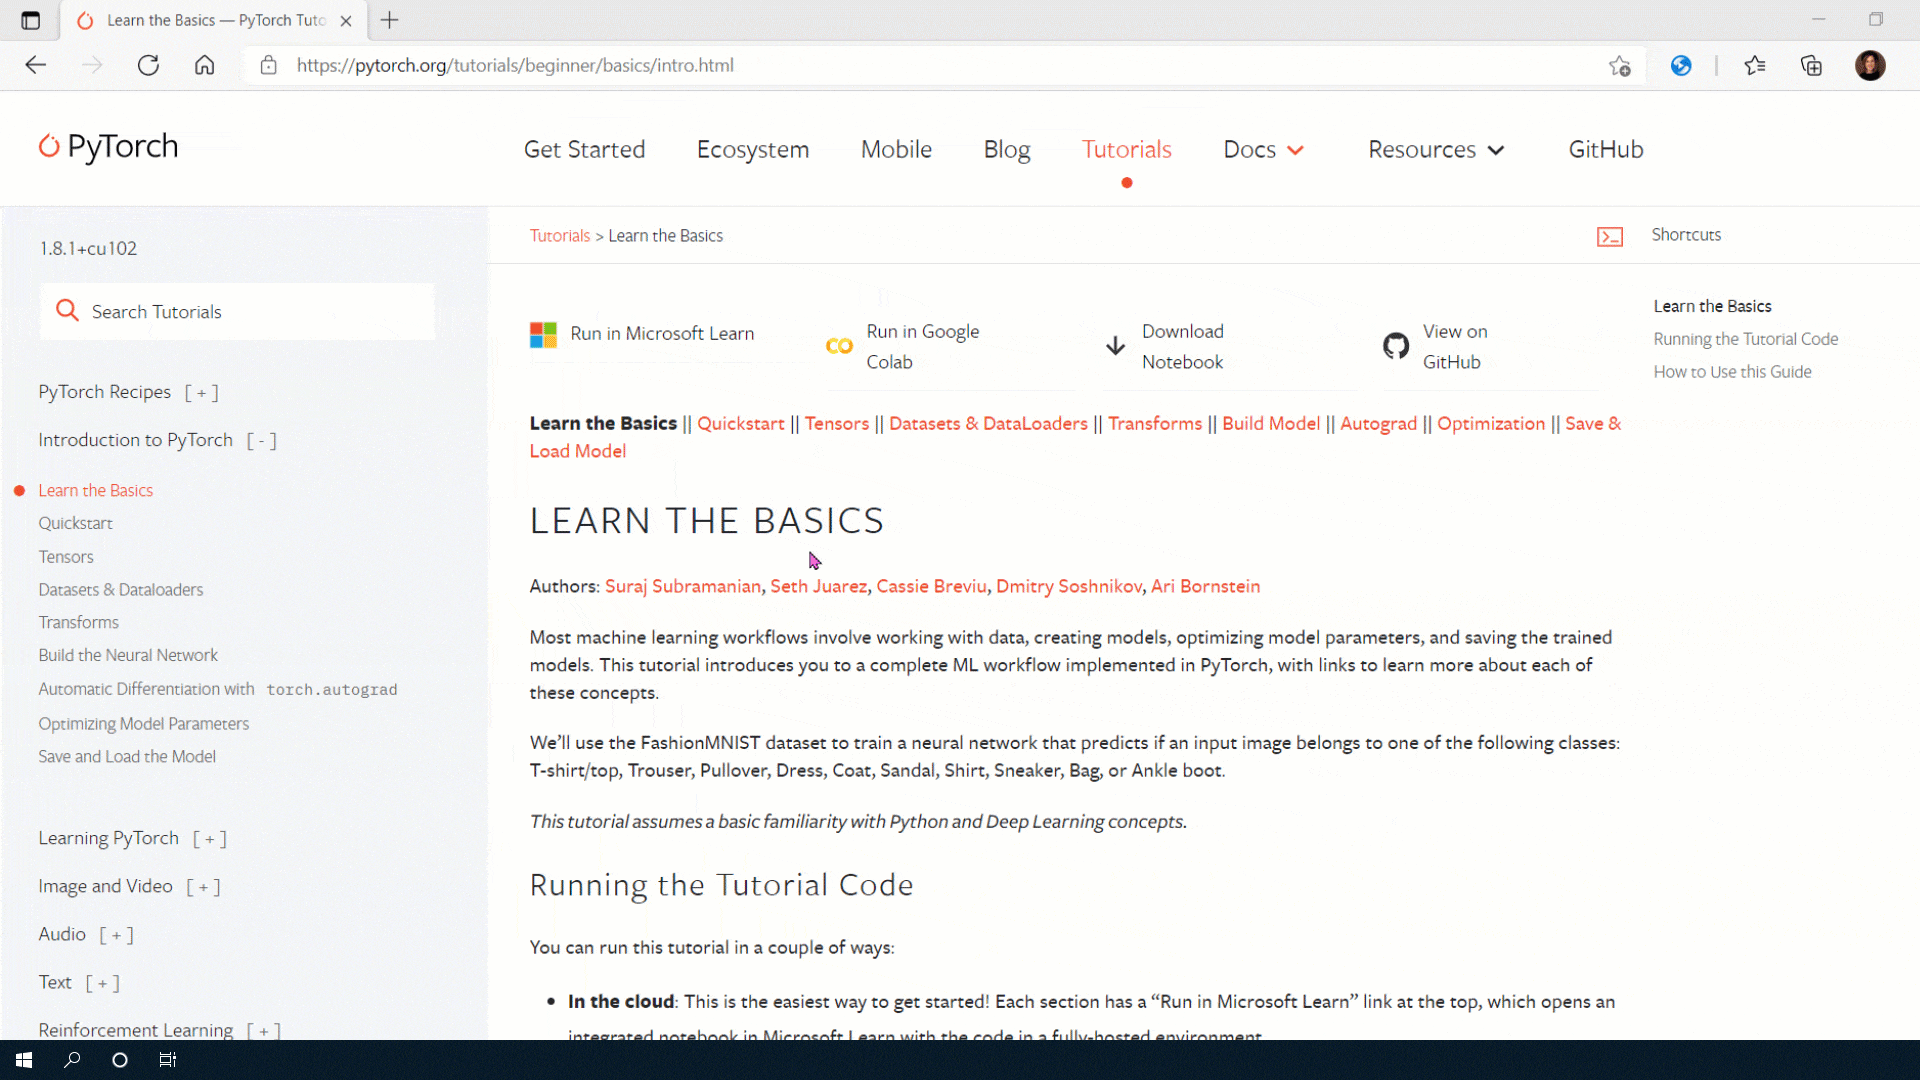Add page to favorites star icon

pos(1620,66)
